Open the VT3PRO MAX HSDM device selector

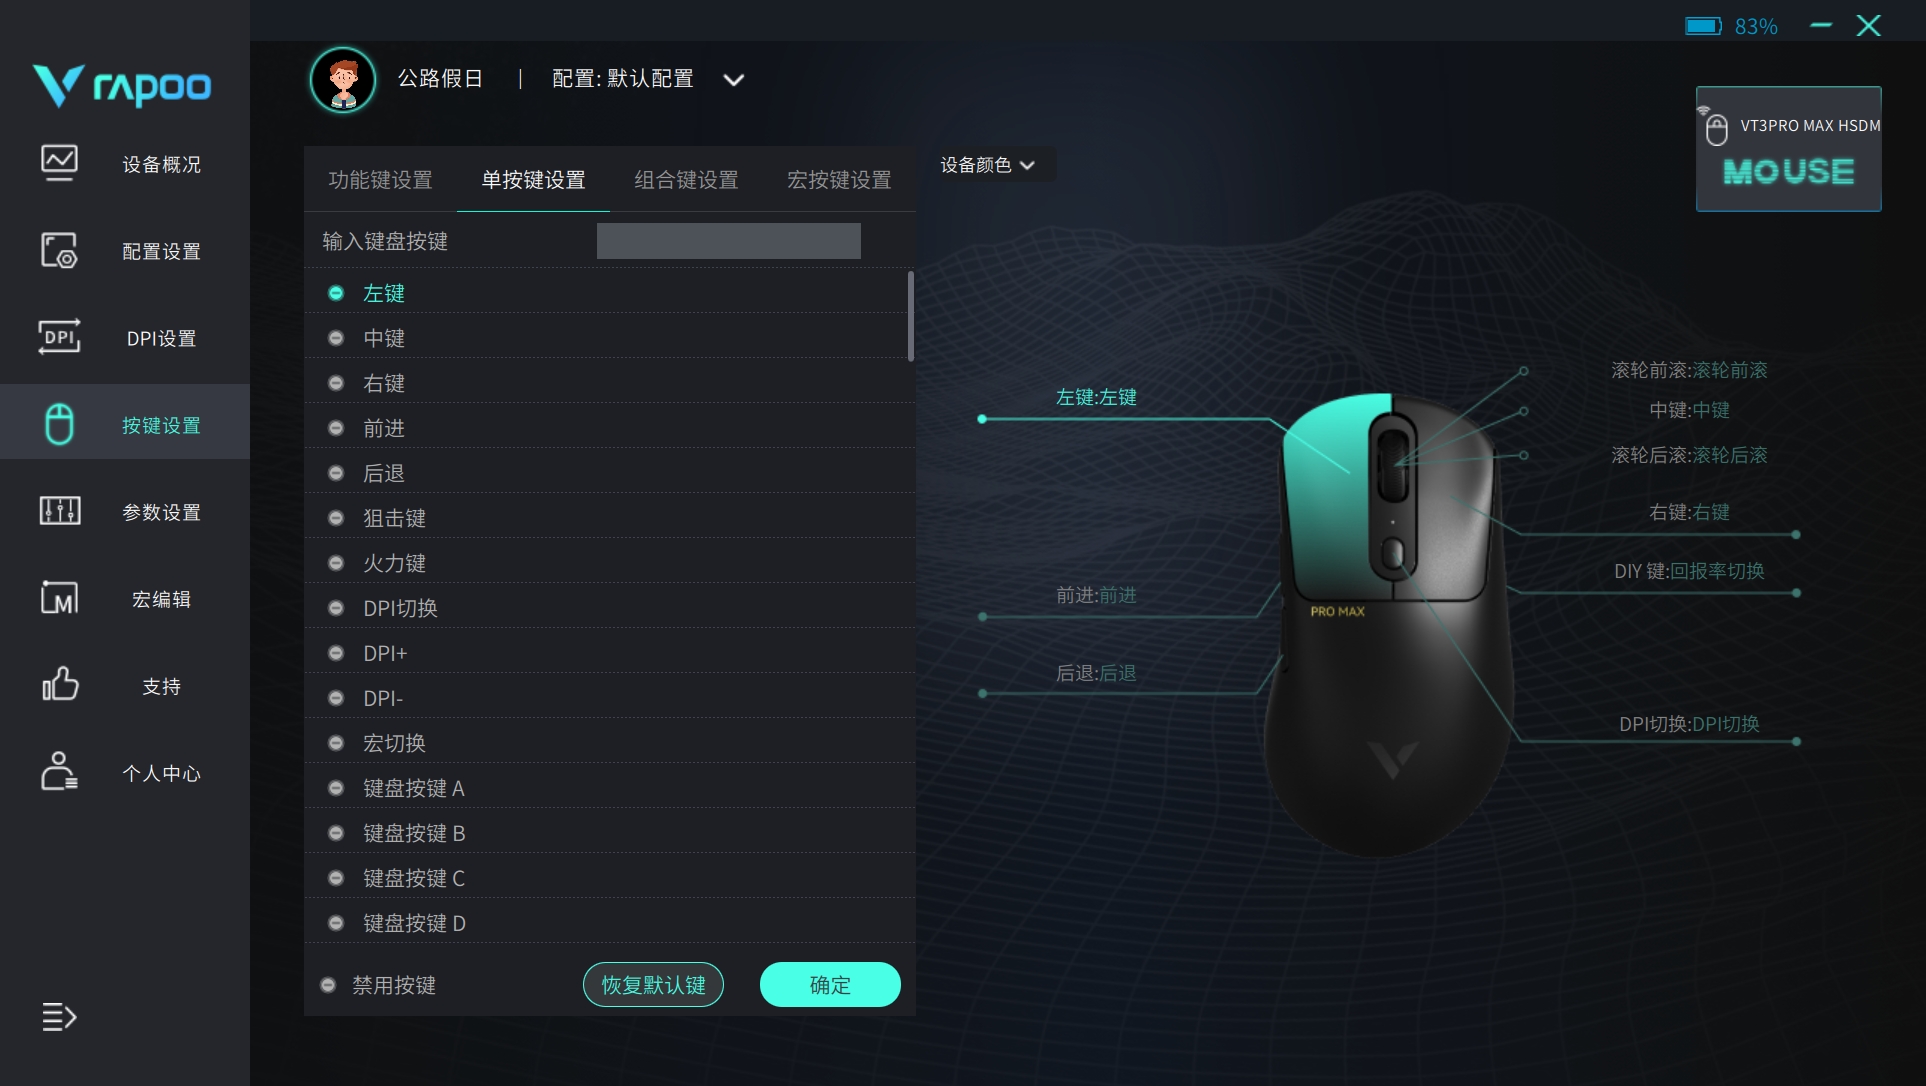[1788, 149]
